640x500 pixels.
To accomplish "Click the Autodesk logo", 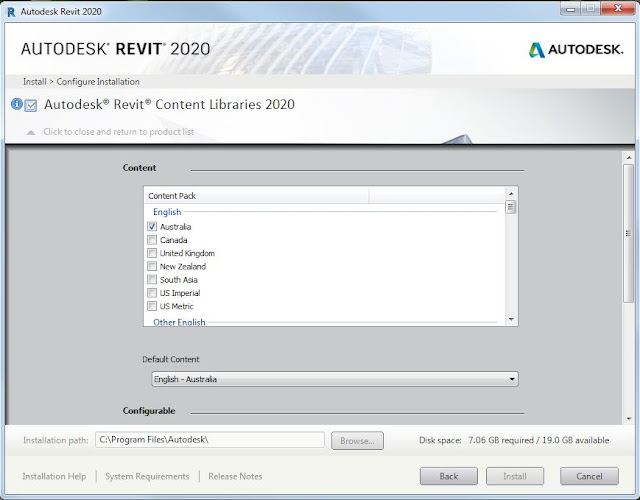I will pos(576,50).
